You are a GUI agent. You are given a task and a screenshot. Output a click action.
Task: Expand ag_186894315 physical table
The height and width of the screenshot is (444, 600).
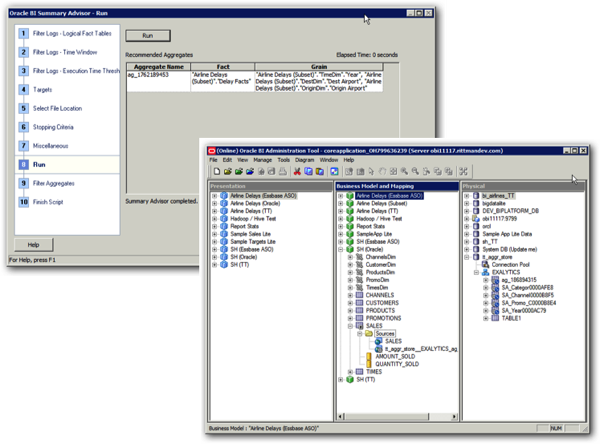[486, 280]
